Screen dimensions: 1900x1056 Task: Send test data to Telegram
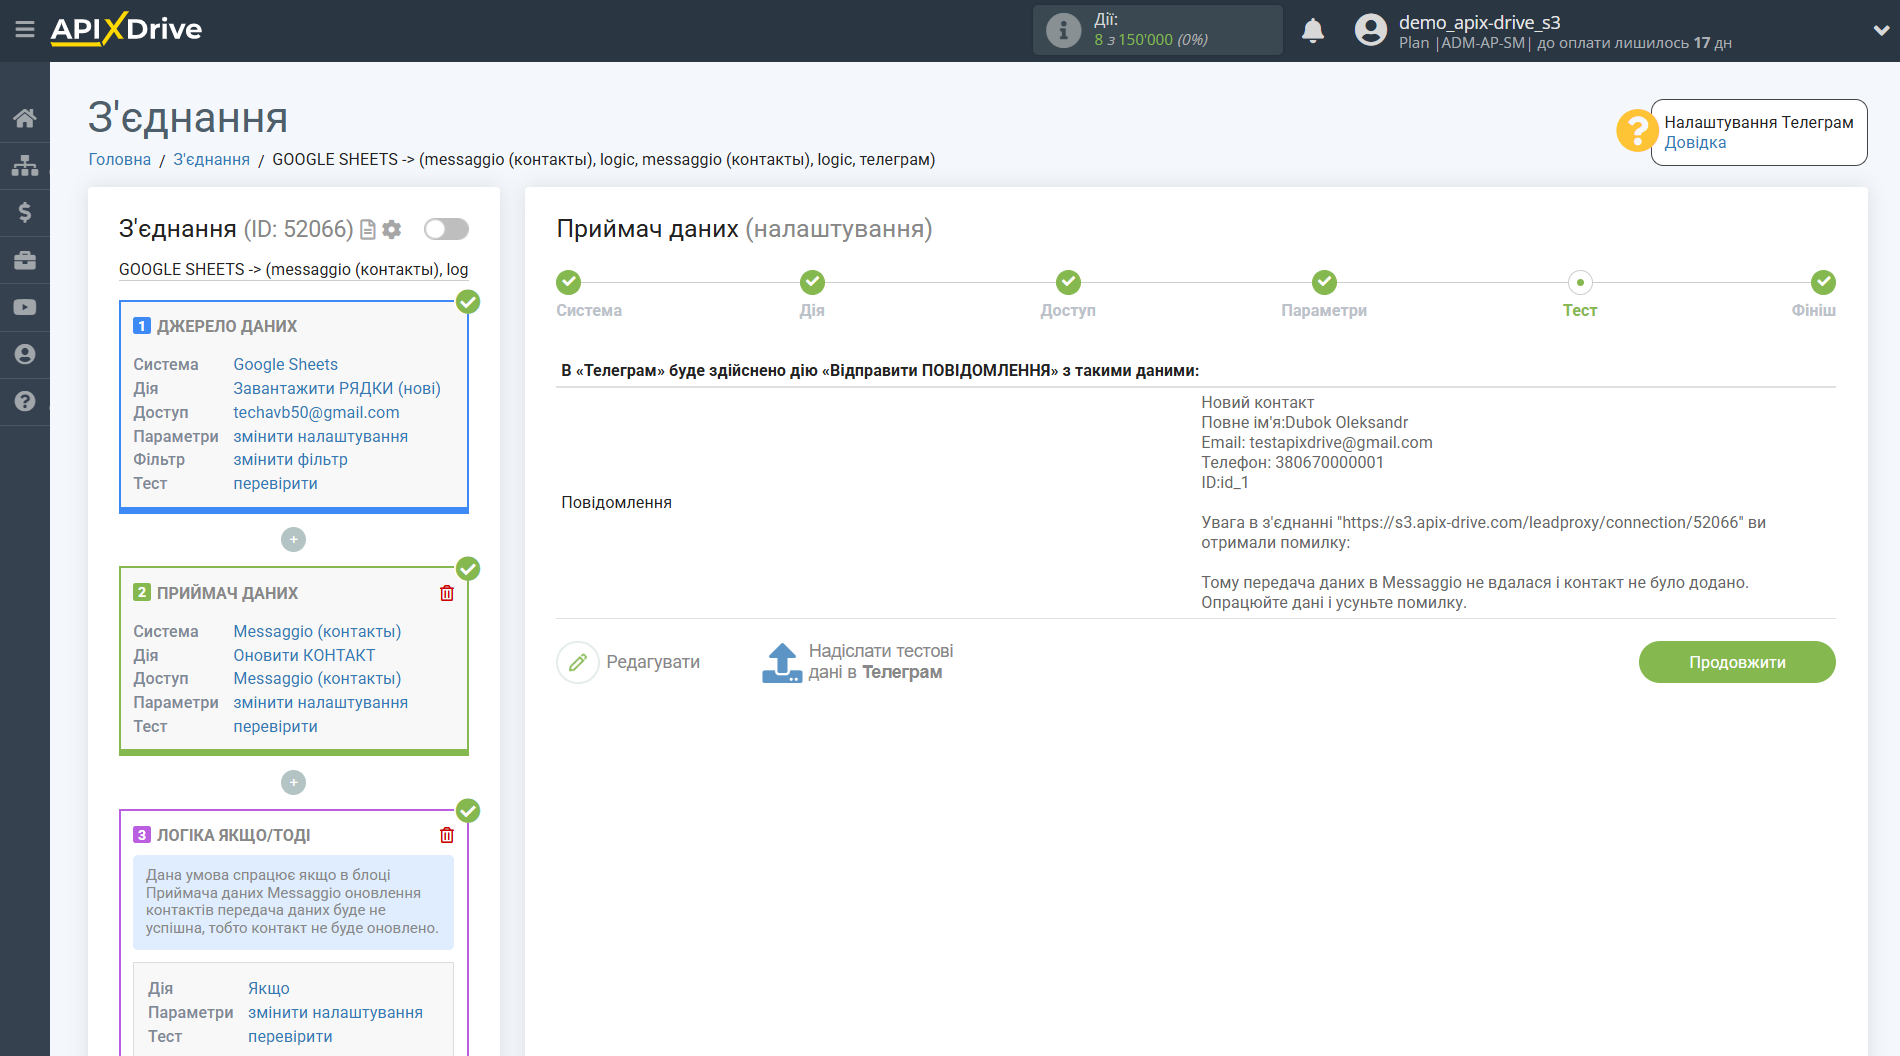tap(858, 662)
